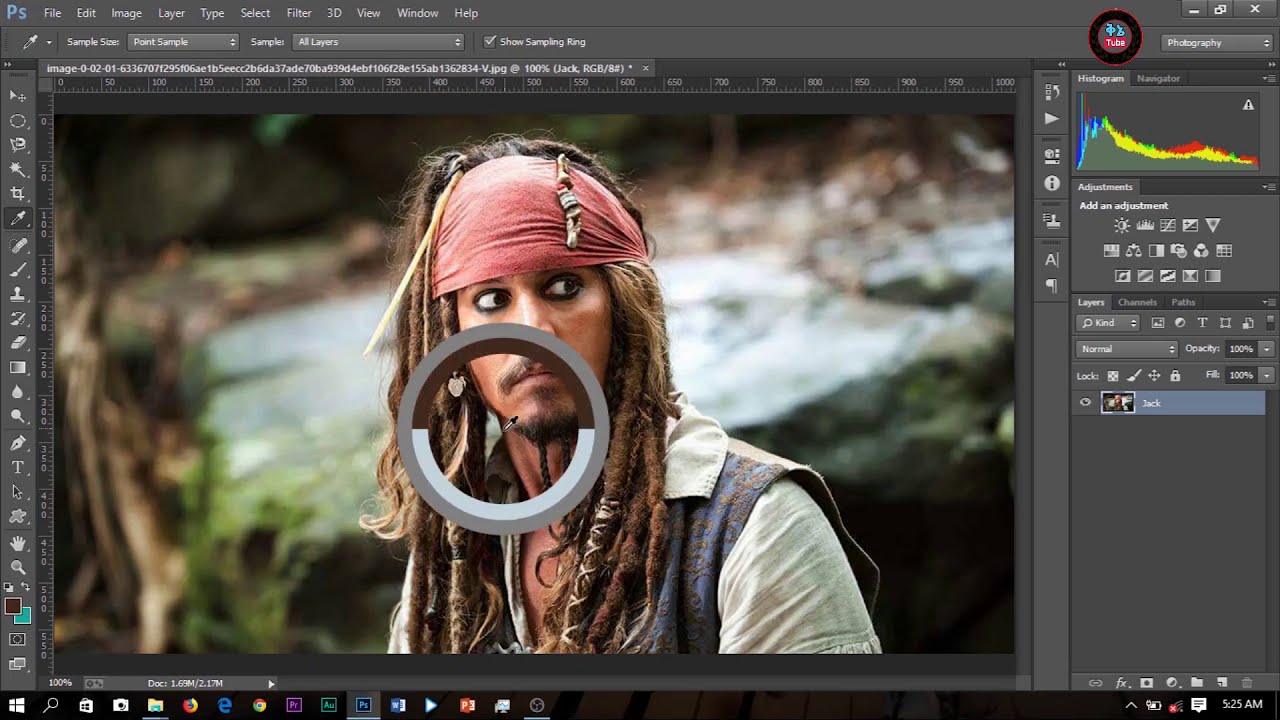Select the Clone Stamp tool
This screenshot has width=1280, height=720.
pyautogui.click(x=18, y=294)
